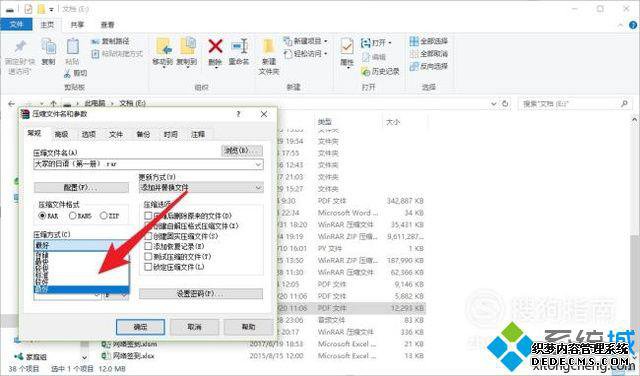Switch to the 选项 tab
The width and height of the screenshot is (640, 376).
(x=89, y=134)
